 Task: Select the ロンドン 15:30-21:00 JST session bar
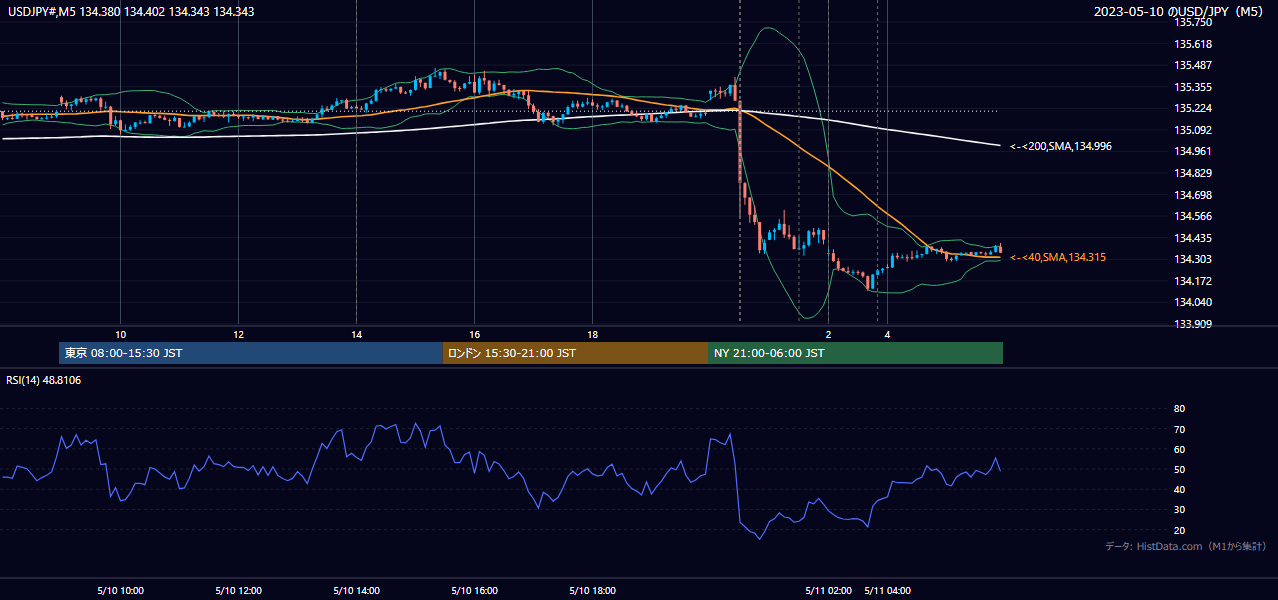click(x=575, y=353)
